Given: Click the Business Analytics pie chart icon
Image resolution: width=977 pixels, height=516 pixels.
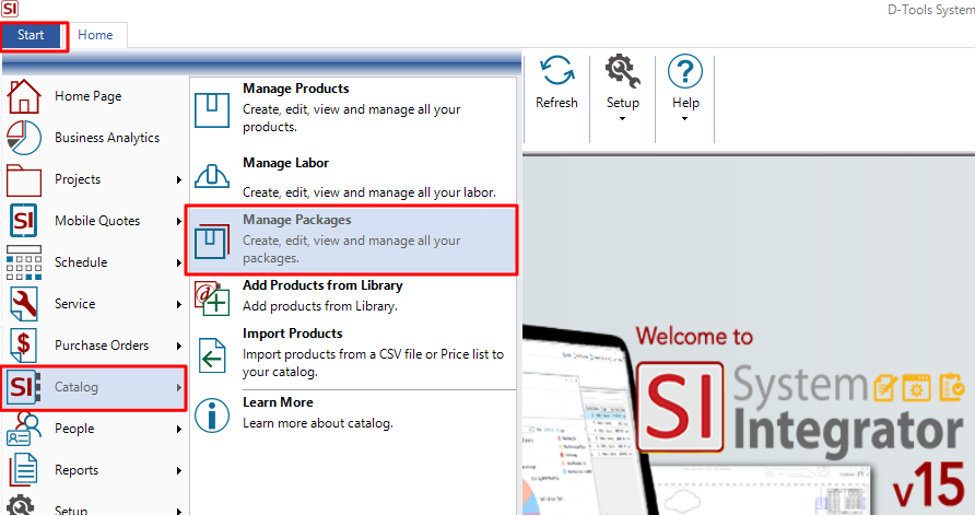Looking at the screenshot, I should coord(24,138).
